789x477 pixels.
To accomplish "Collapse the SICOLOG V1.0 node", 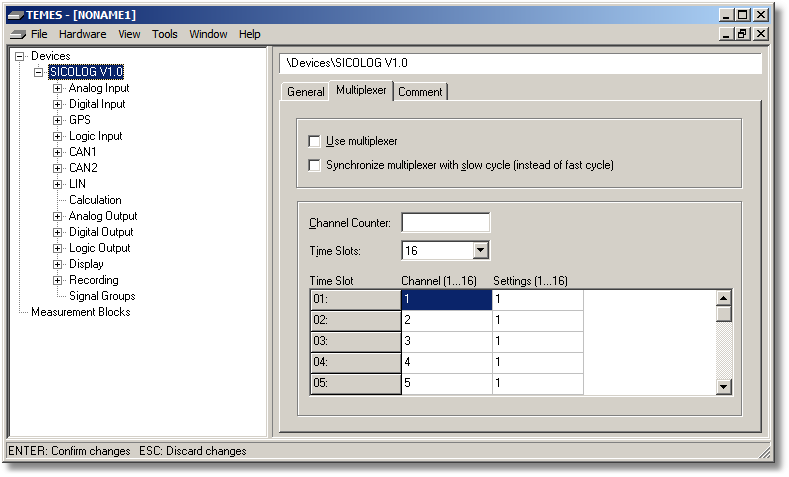I will (x=38, y=72).
